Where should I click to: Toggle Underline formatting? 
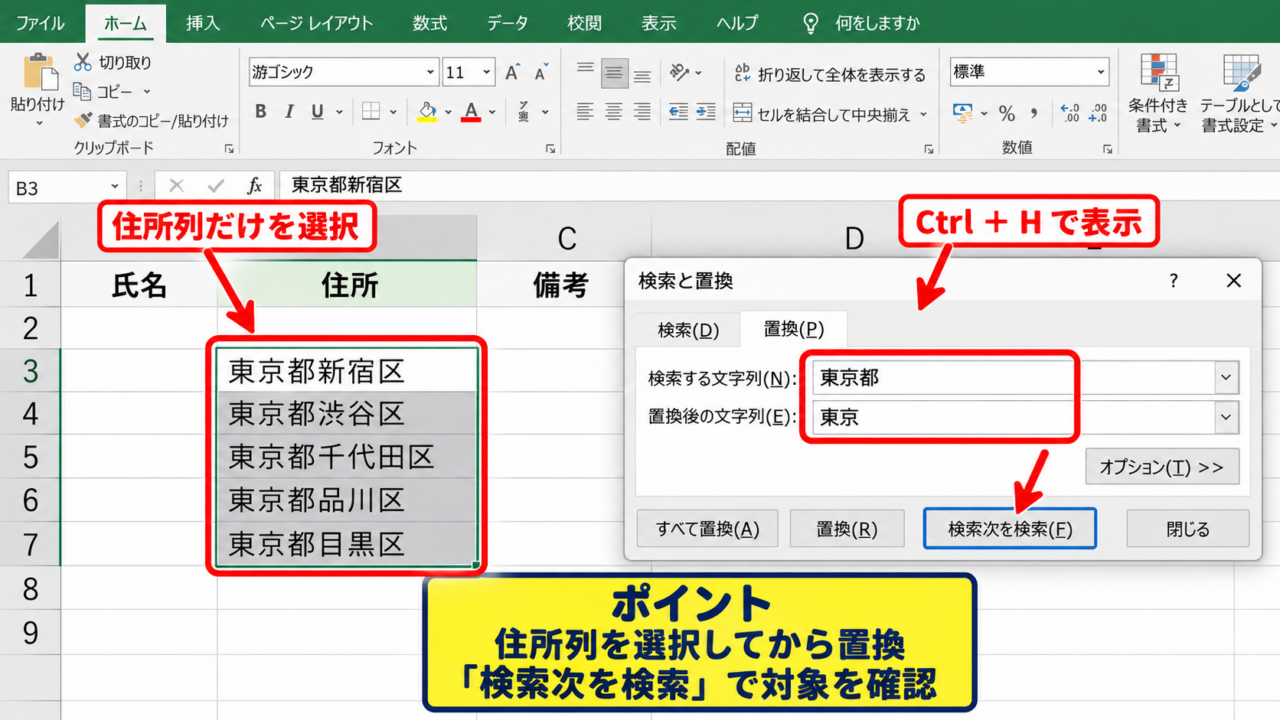click(317, 112)
